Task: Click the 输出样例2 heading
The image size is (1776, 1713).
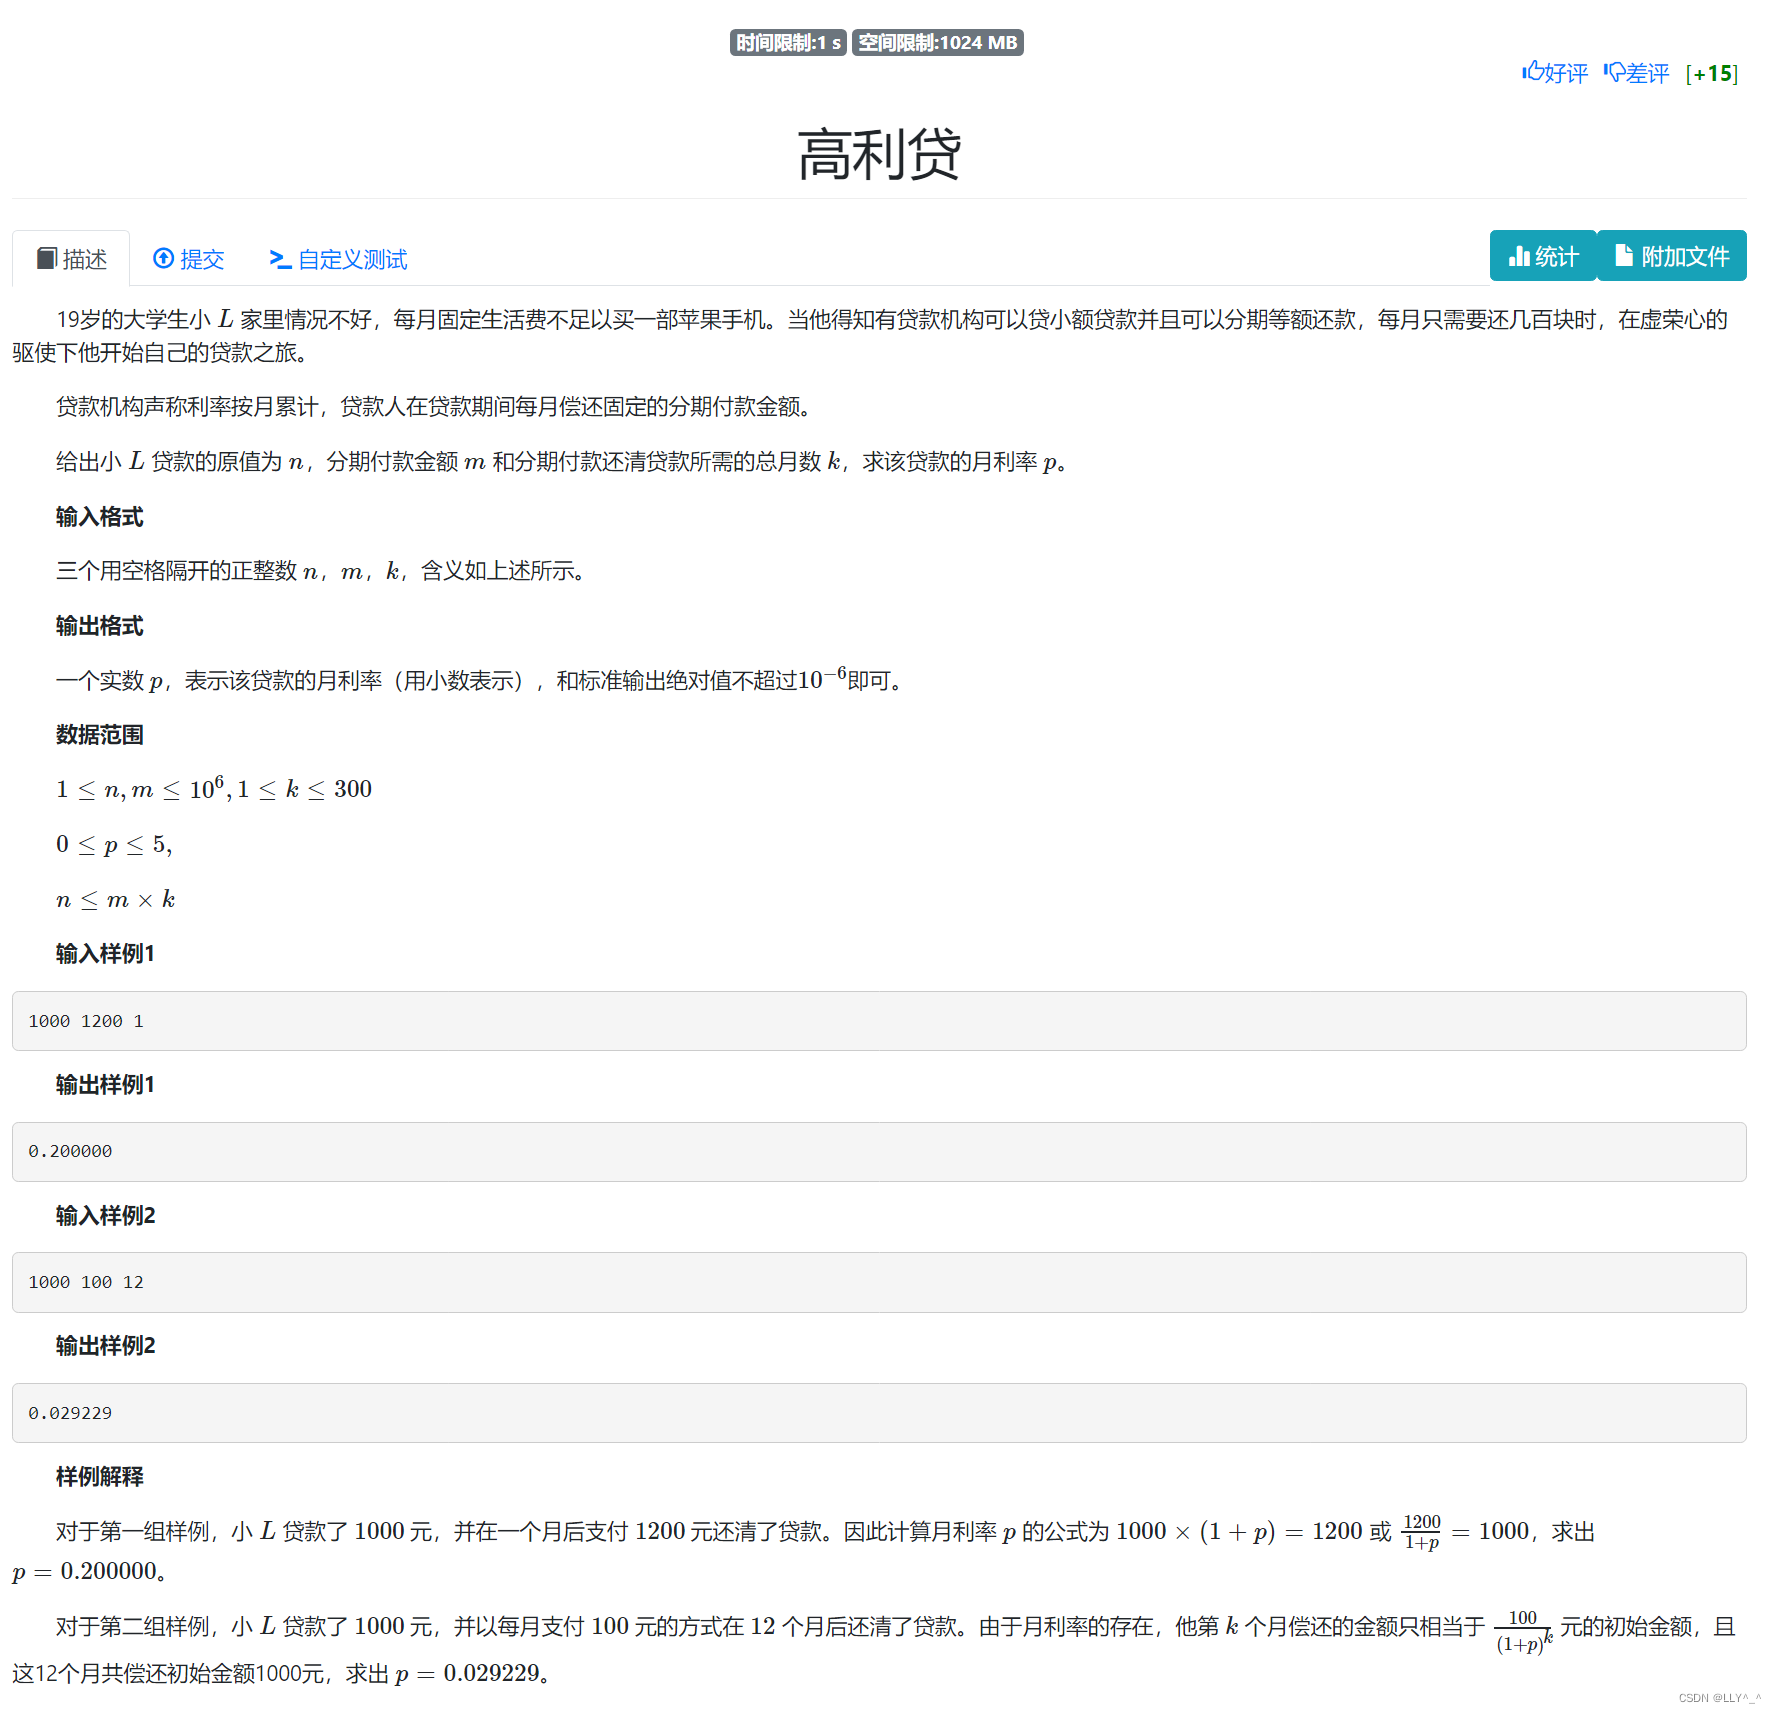Action: [x=106, y=1346]
